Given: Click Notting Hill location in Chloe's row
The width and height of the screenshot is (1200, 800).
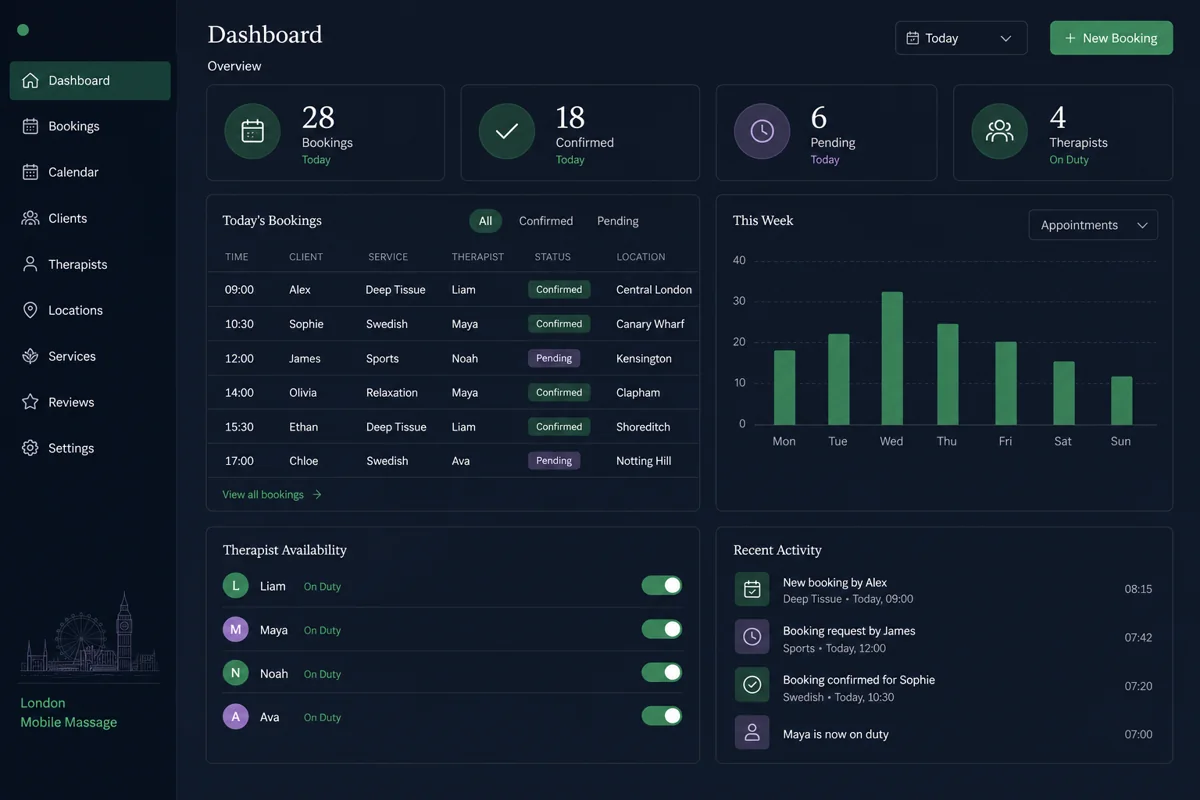Looking at the screenshot, I should pyautogui.click(x=644, y=461).
